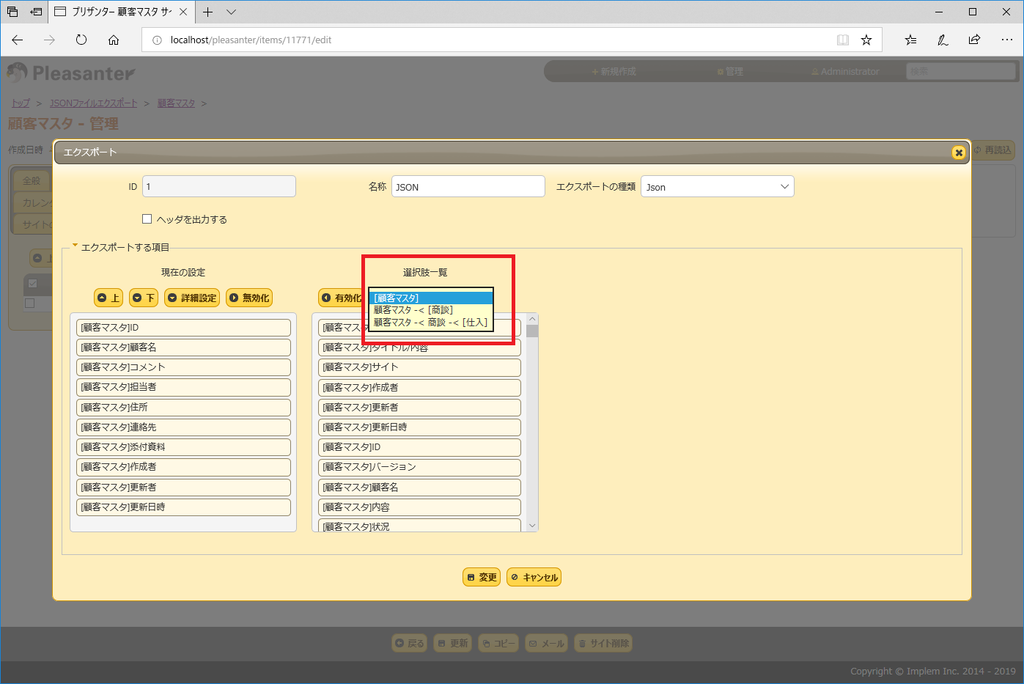This screenshot has height=684, width=1024.
Task: Click the コピー button in footer
Action: coord(499,643)
